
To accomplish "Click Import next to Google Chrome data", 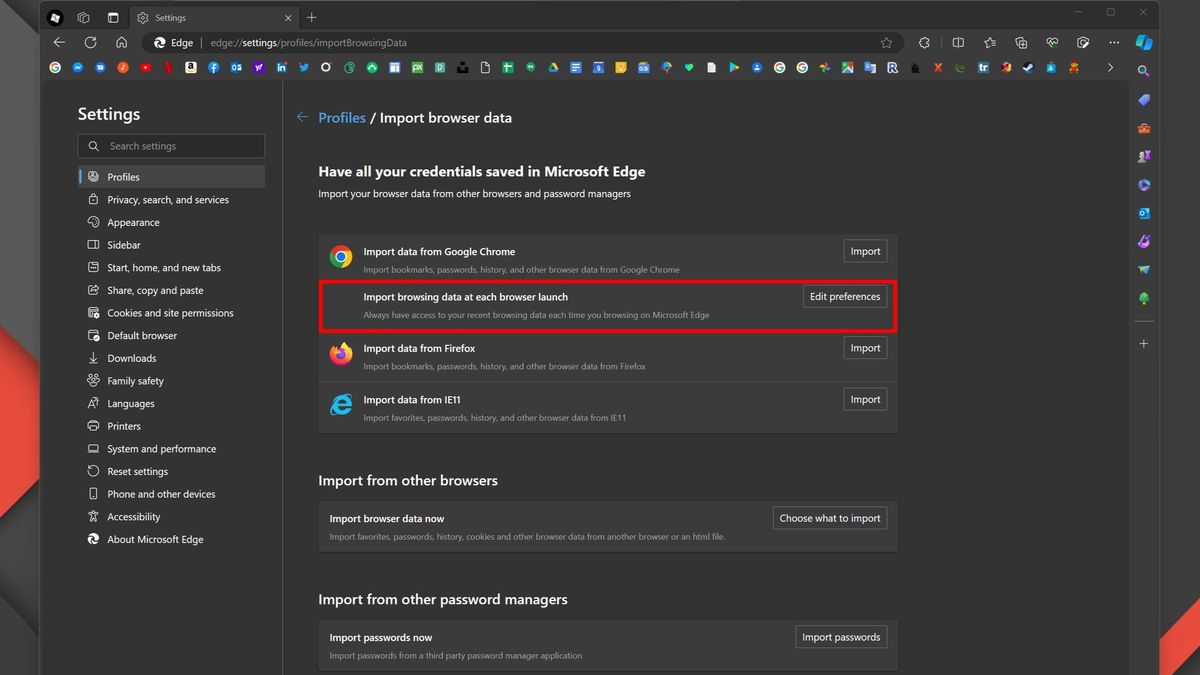I will pos(864,251).
